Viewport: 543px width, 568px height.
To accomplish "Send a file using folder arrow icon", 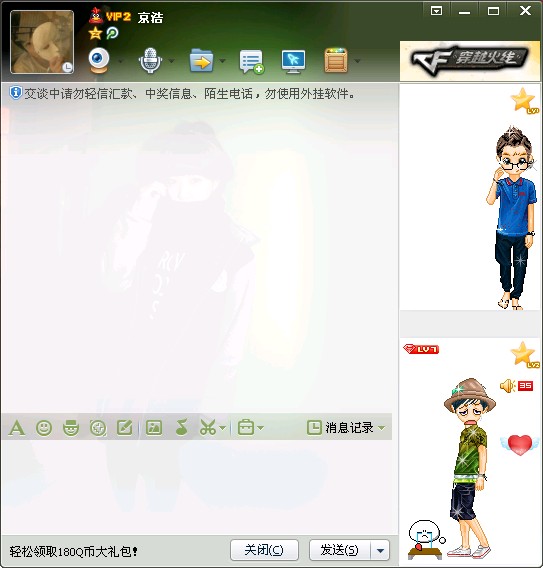I will click(201, 60).
